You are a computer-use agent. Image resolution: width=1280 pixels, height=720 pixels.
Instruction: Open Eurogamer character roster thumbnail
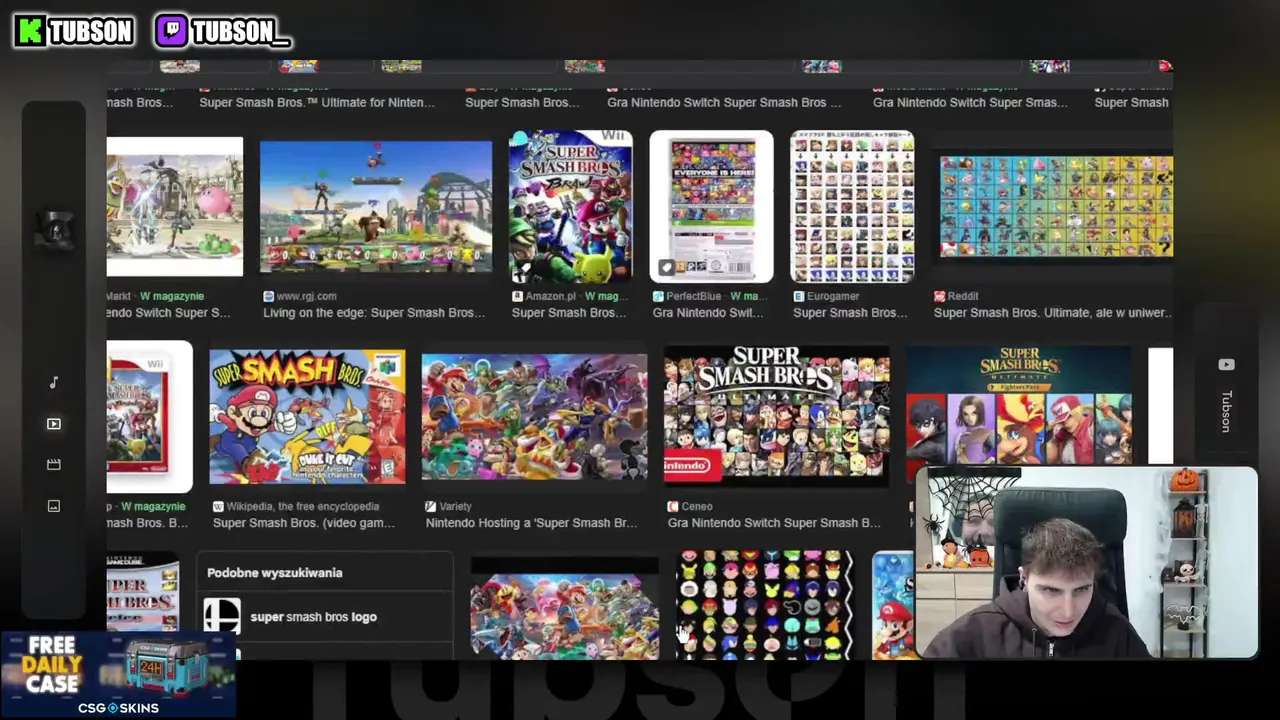(x=852, y=207)
